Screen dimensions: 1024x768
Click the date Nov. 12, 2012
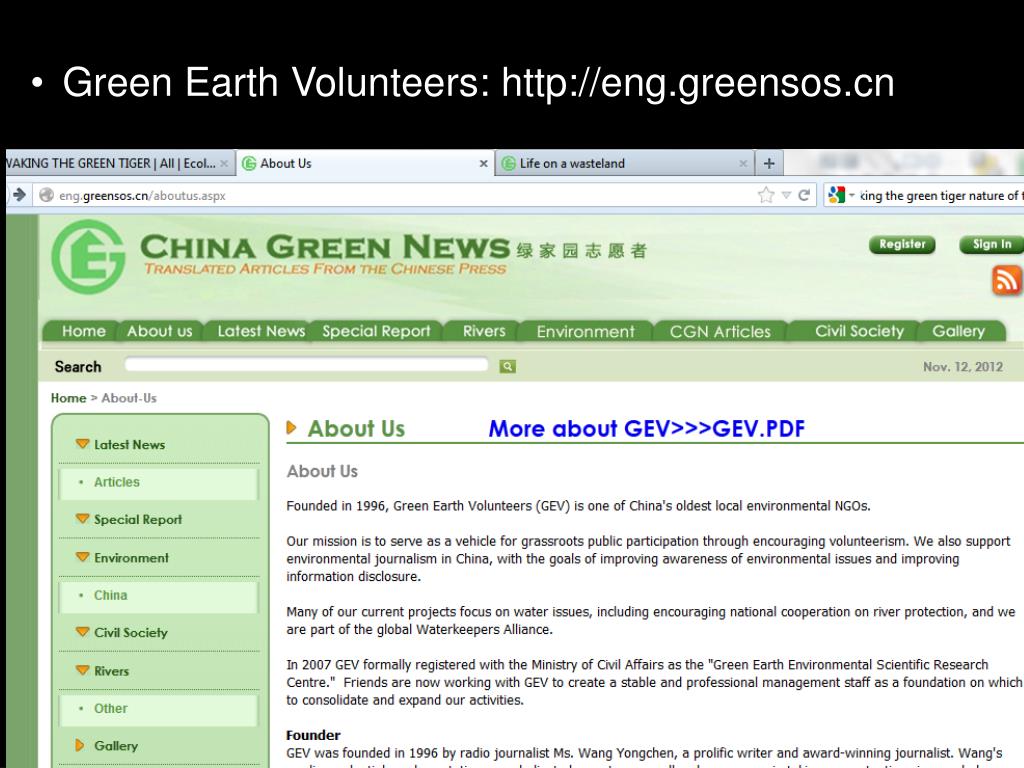pos(963,366)
